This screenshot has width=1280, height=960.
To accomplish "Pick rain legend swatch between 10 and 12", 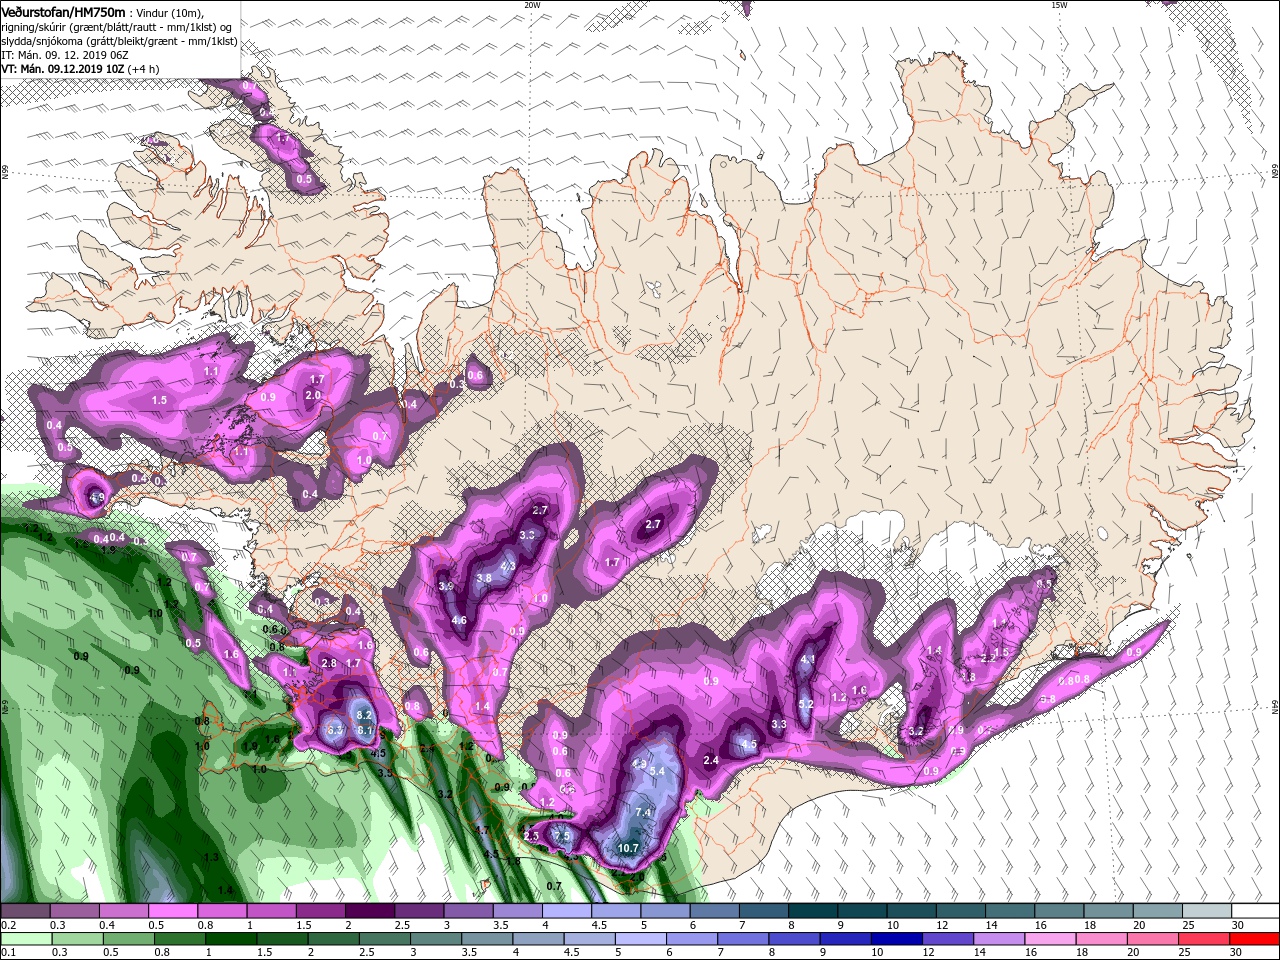I will (895, 939).
